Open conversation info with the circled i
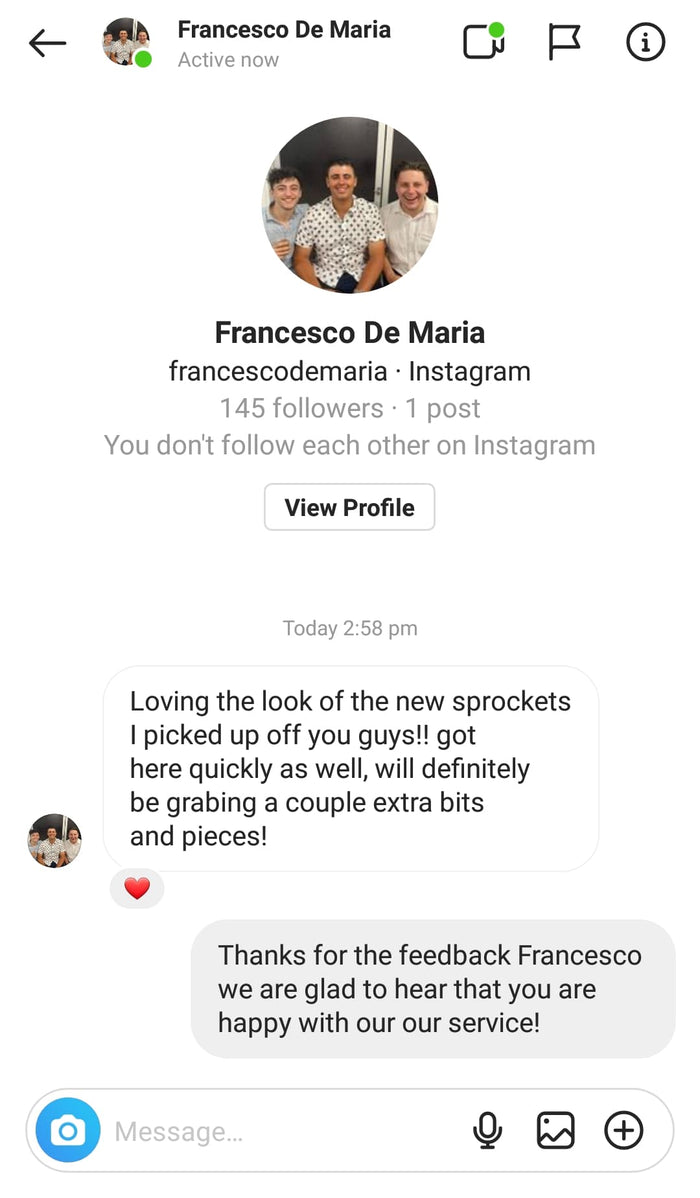This screenshot has width=700, height=1198. (645, 43)
